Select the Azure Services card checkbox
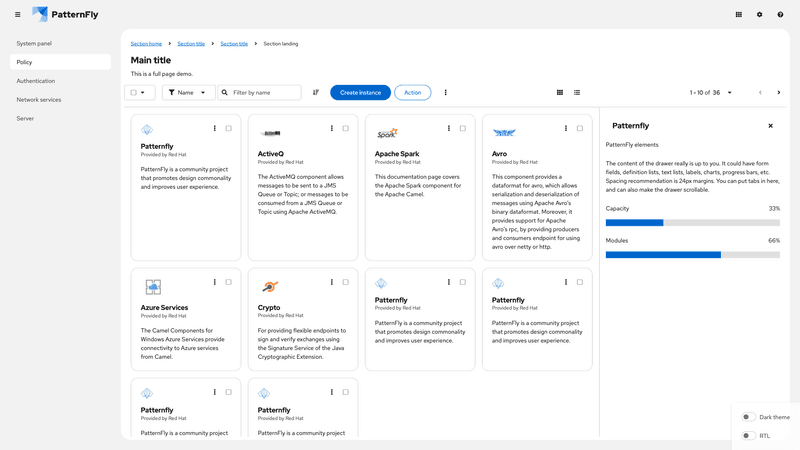The image size is (800, 450). [x=229, y=282]
